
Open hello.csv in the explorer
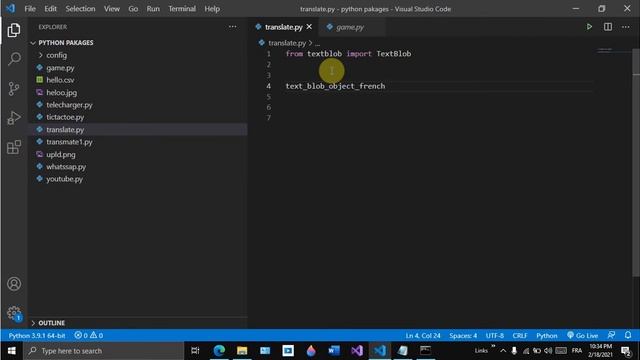[60, 80]
